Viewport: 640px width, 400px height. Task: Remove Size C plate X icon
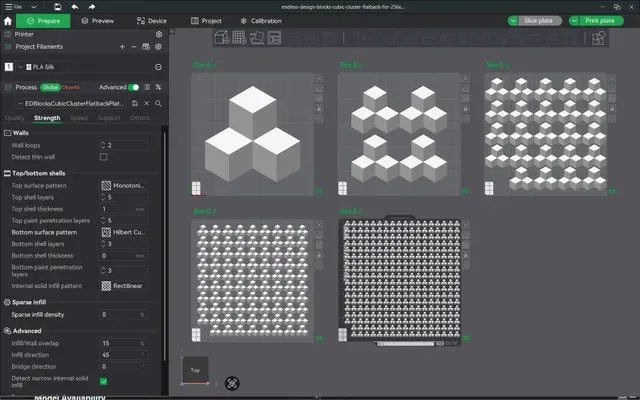tap(611, 78)
